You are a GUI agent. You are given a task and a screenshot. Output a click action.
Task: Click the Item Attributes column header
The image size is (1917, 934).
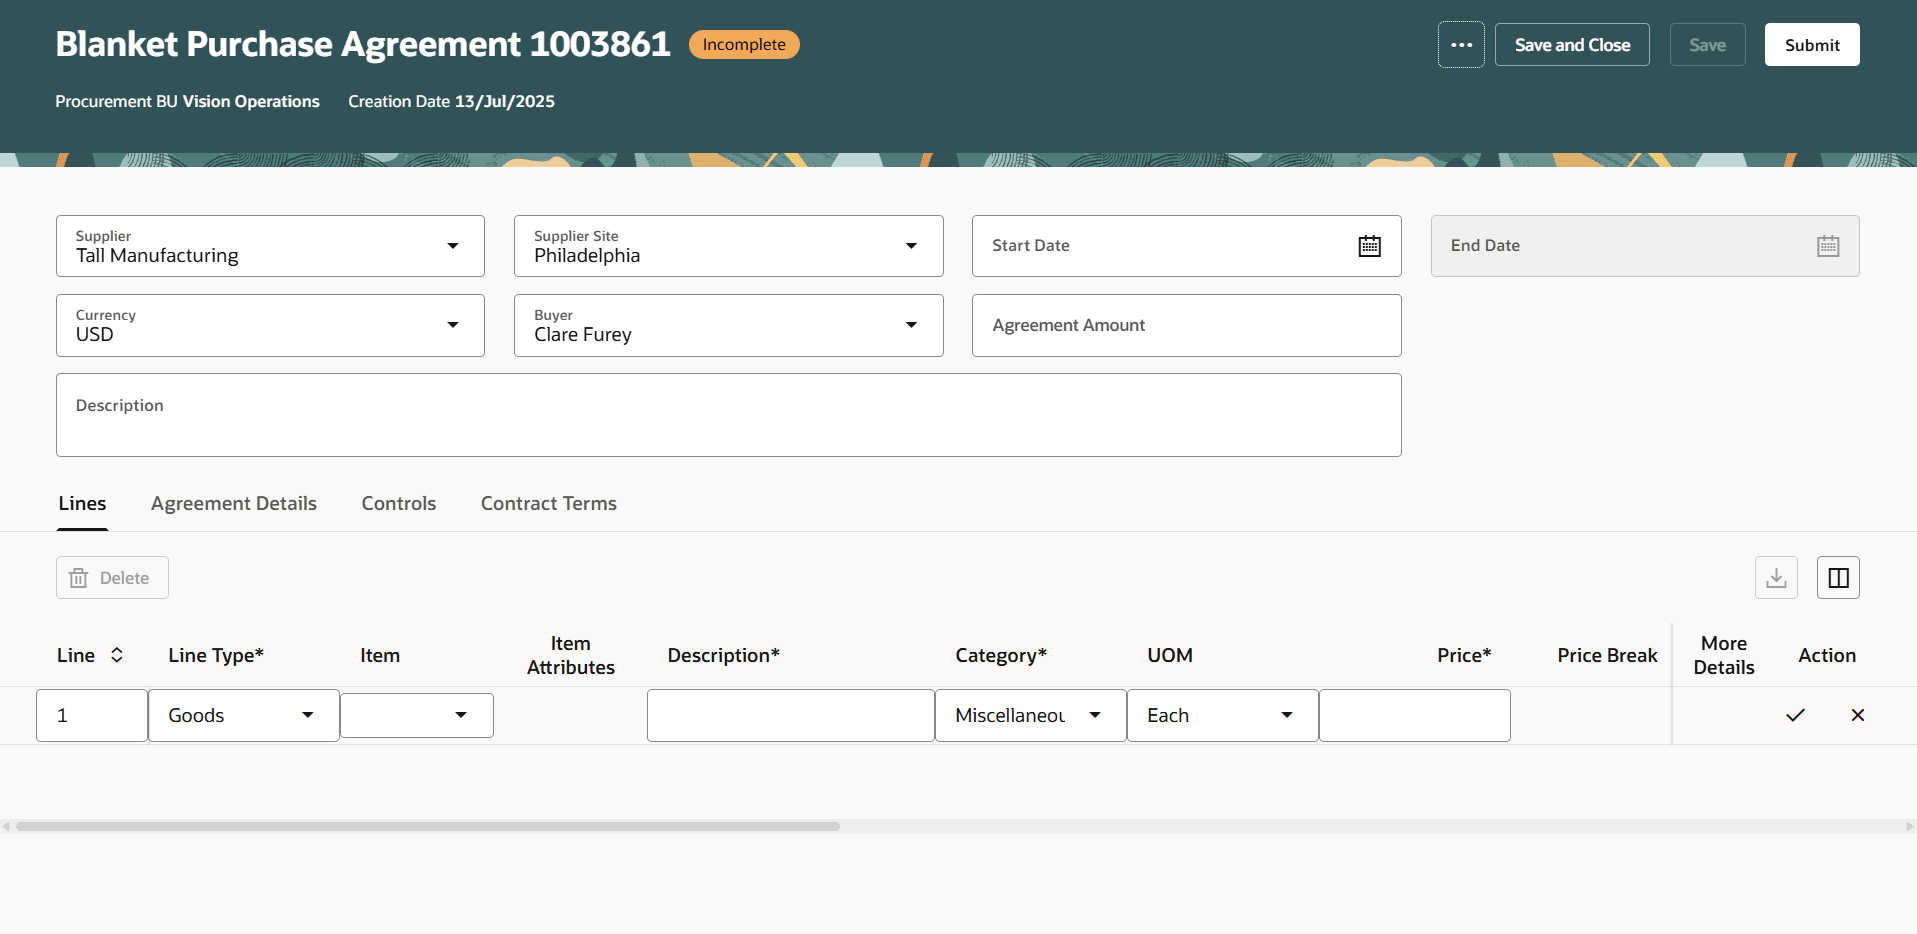pyautogui.click(x=571, y=655)
